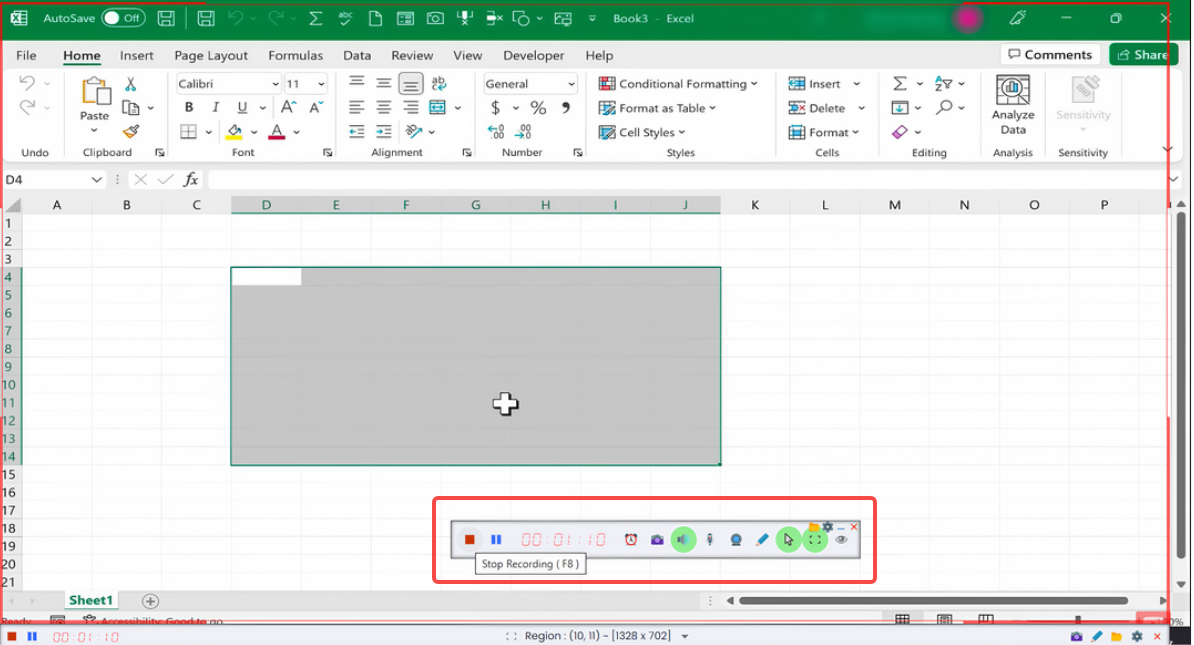1194x645 pixels.
Task: Take a screenshot with the recorder camera icon
Action: (x=657, y=540)
